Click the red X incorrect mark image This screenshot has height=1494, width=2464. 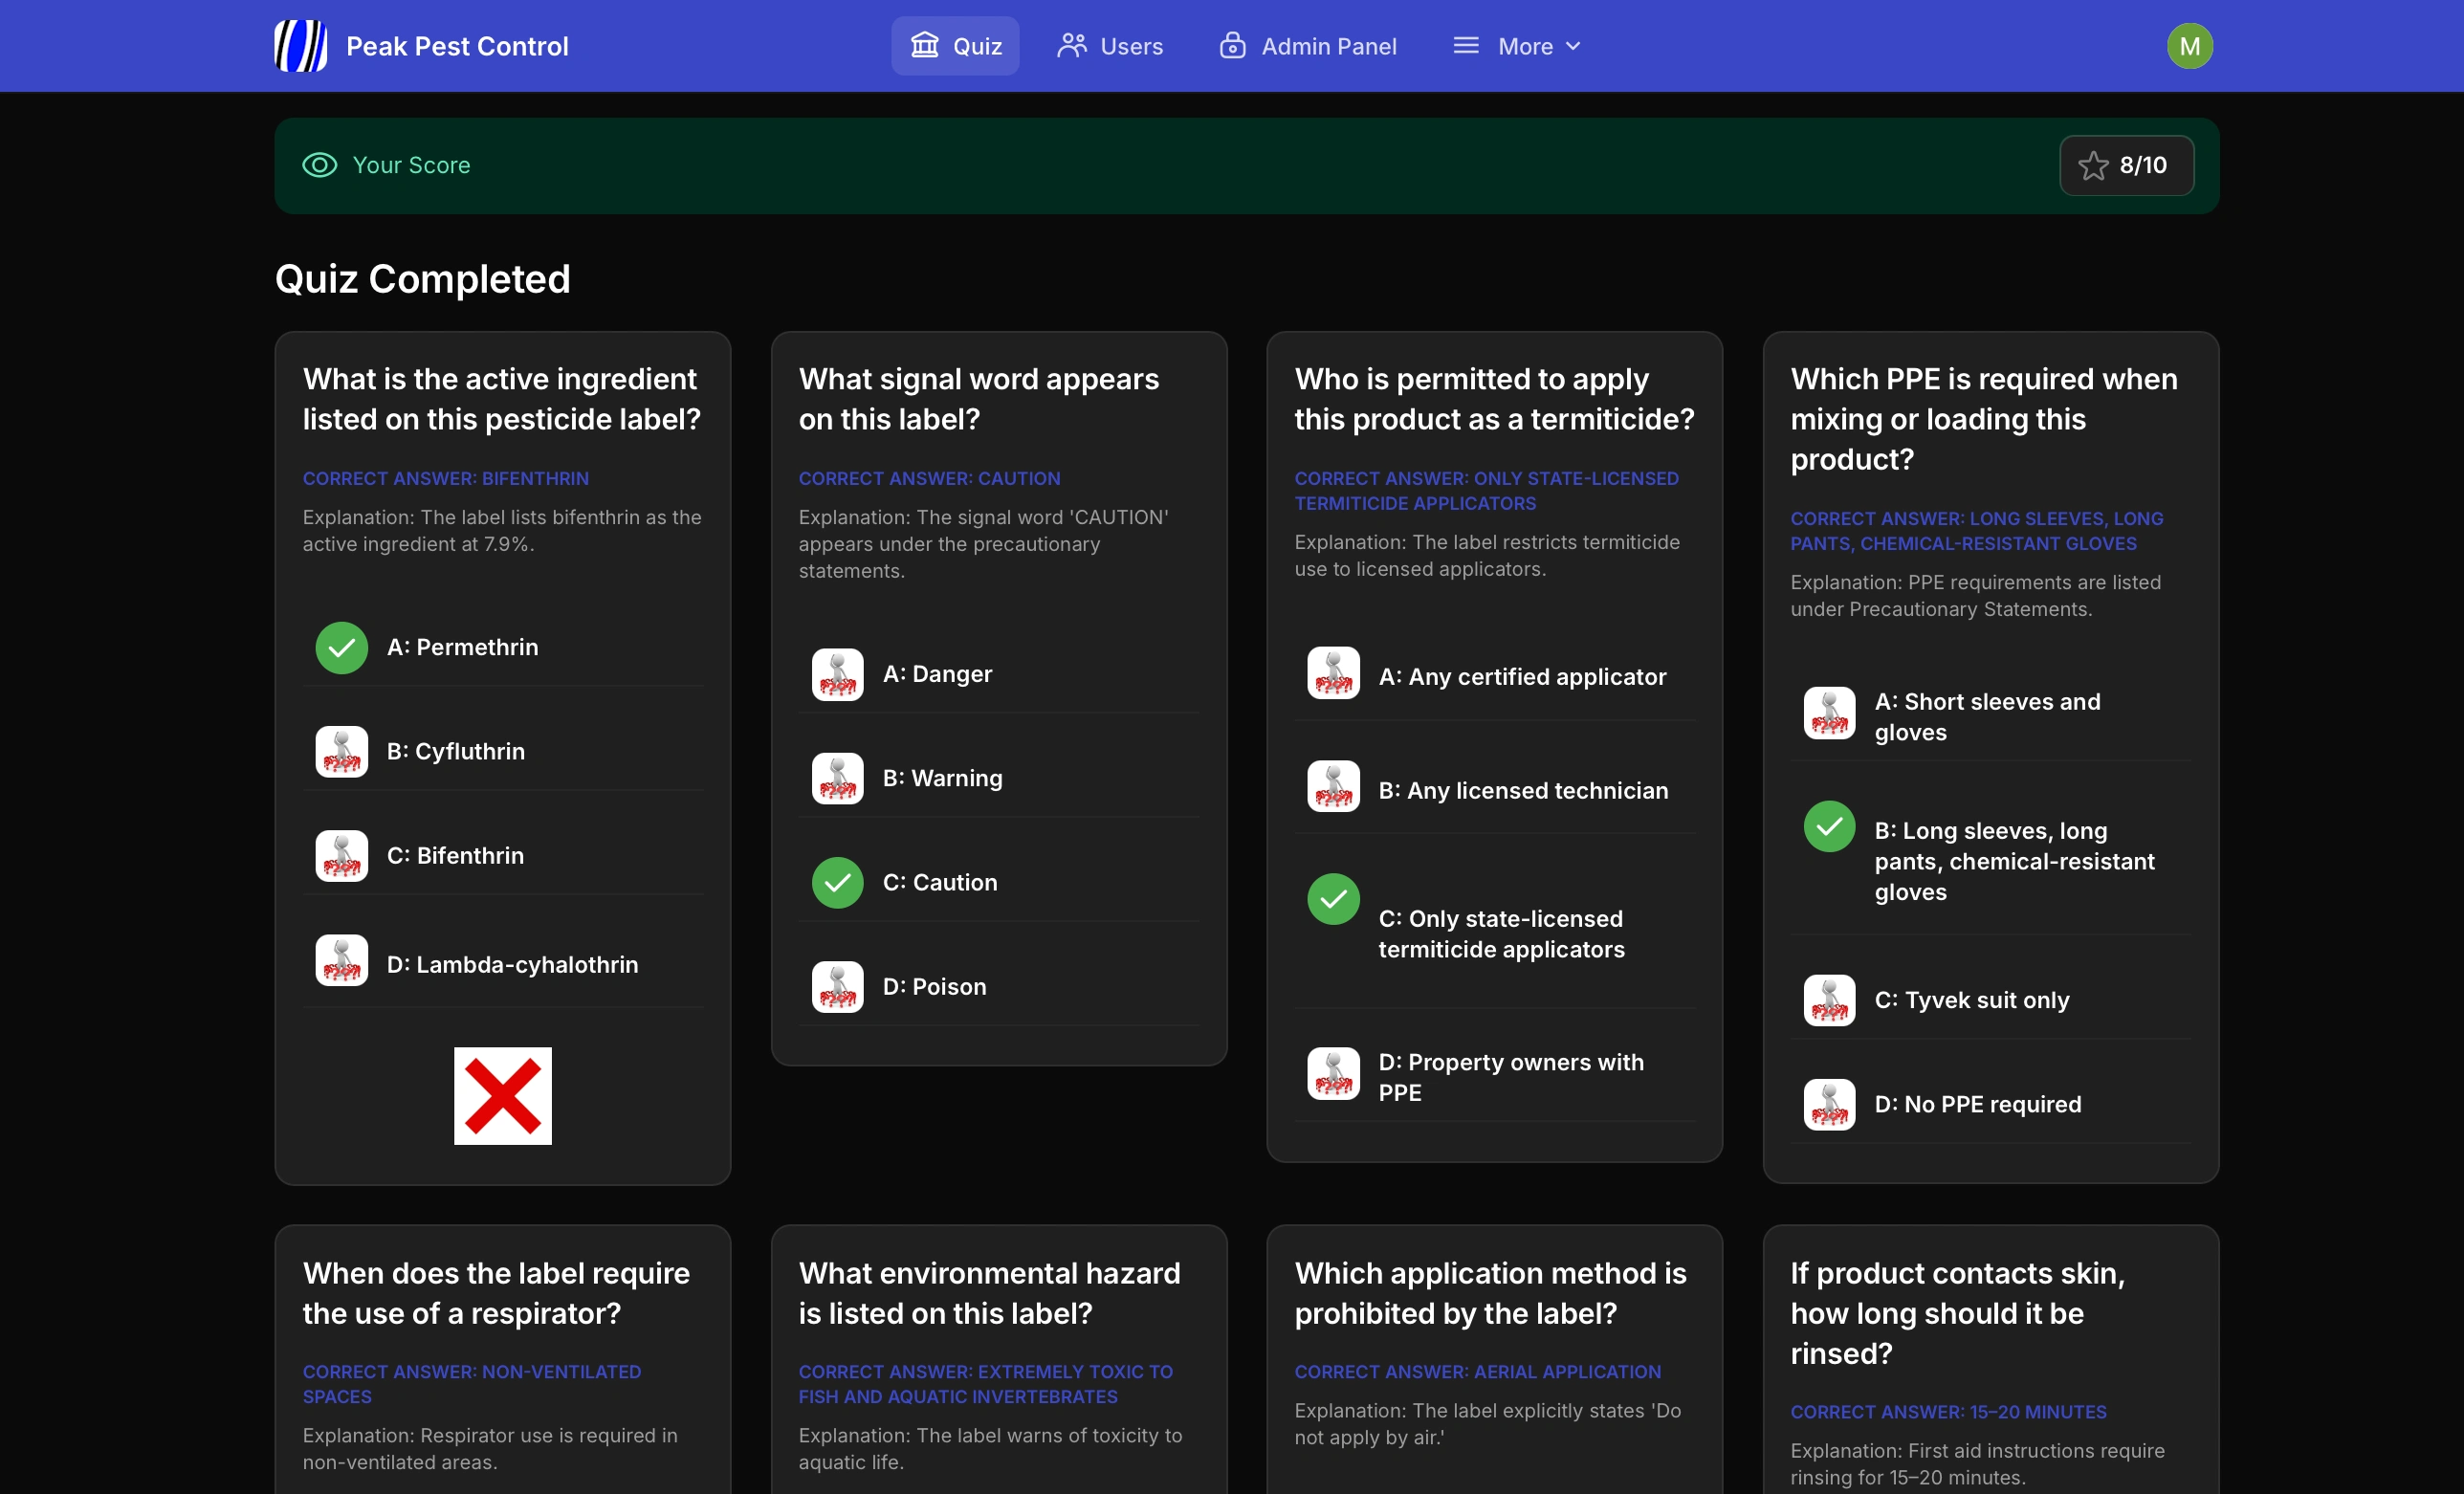[502, 1095]
